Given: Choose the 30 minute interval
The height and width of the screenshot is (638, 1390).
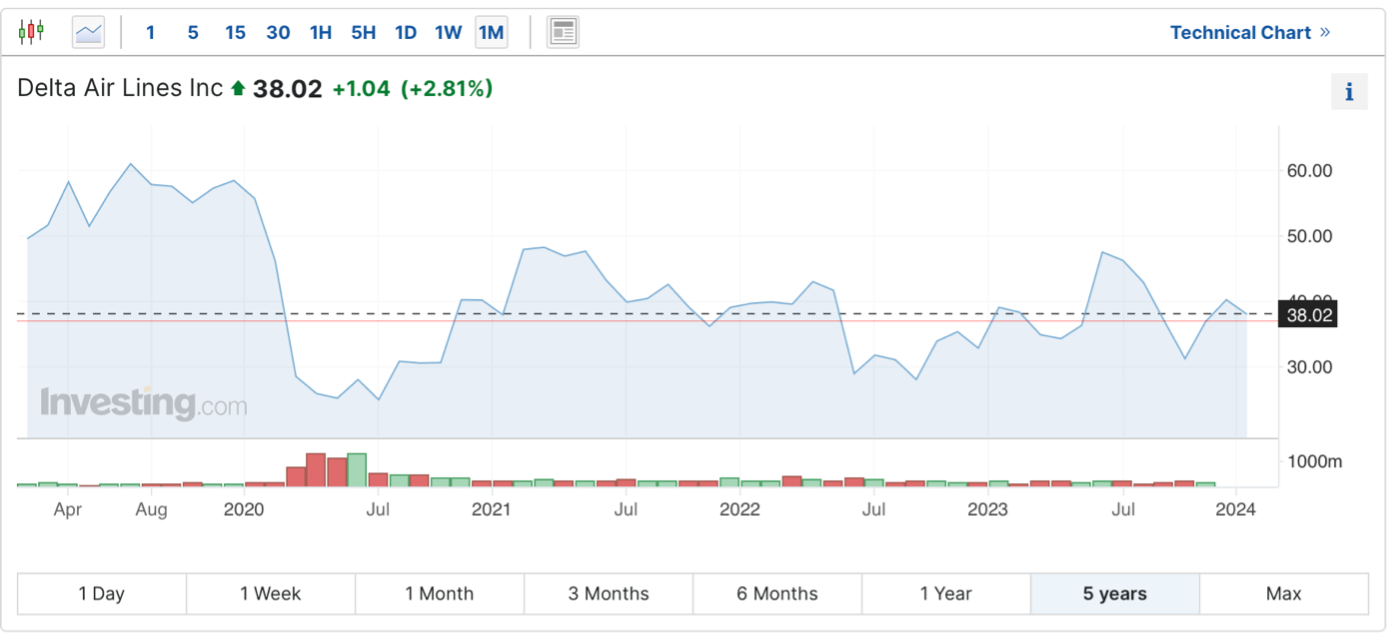Looking at the screenshot, I should (278, 32).
